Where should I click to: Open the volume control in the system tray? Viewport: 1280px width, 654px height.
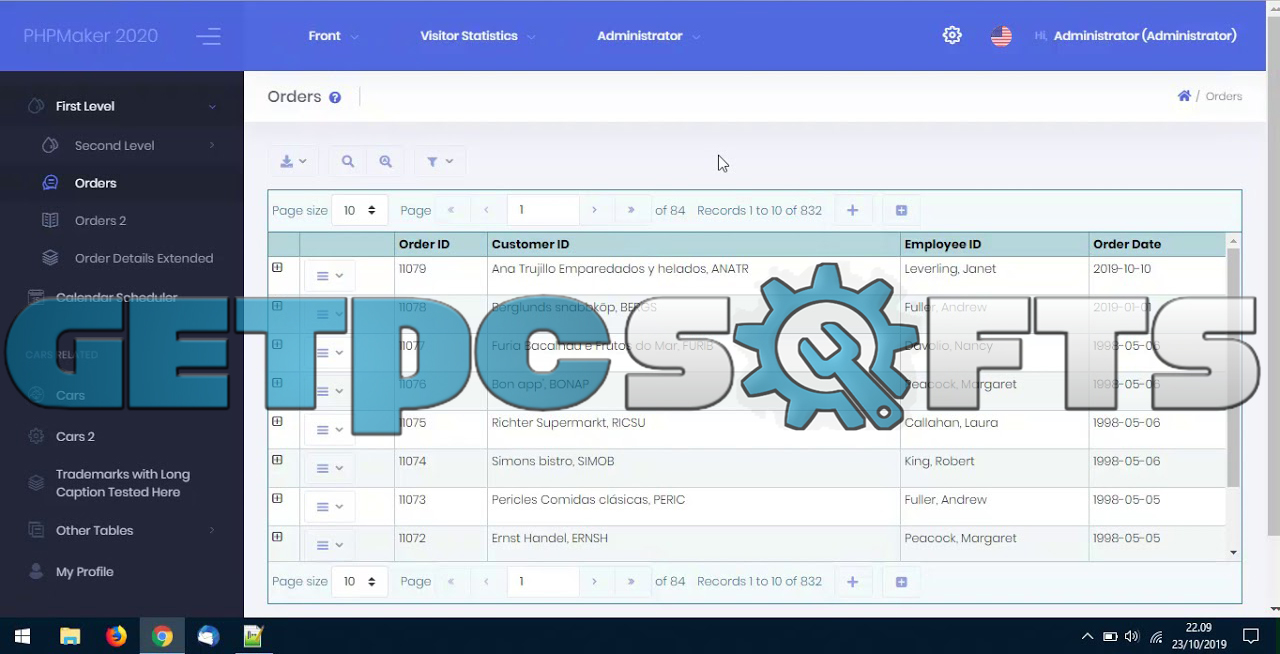coord(1131,636)
